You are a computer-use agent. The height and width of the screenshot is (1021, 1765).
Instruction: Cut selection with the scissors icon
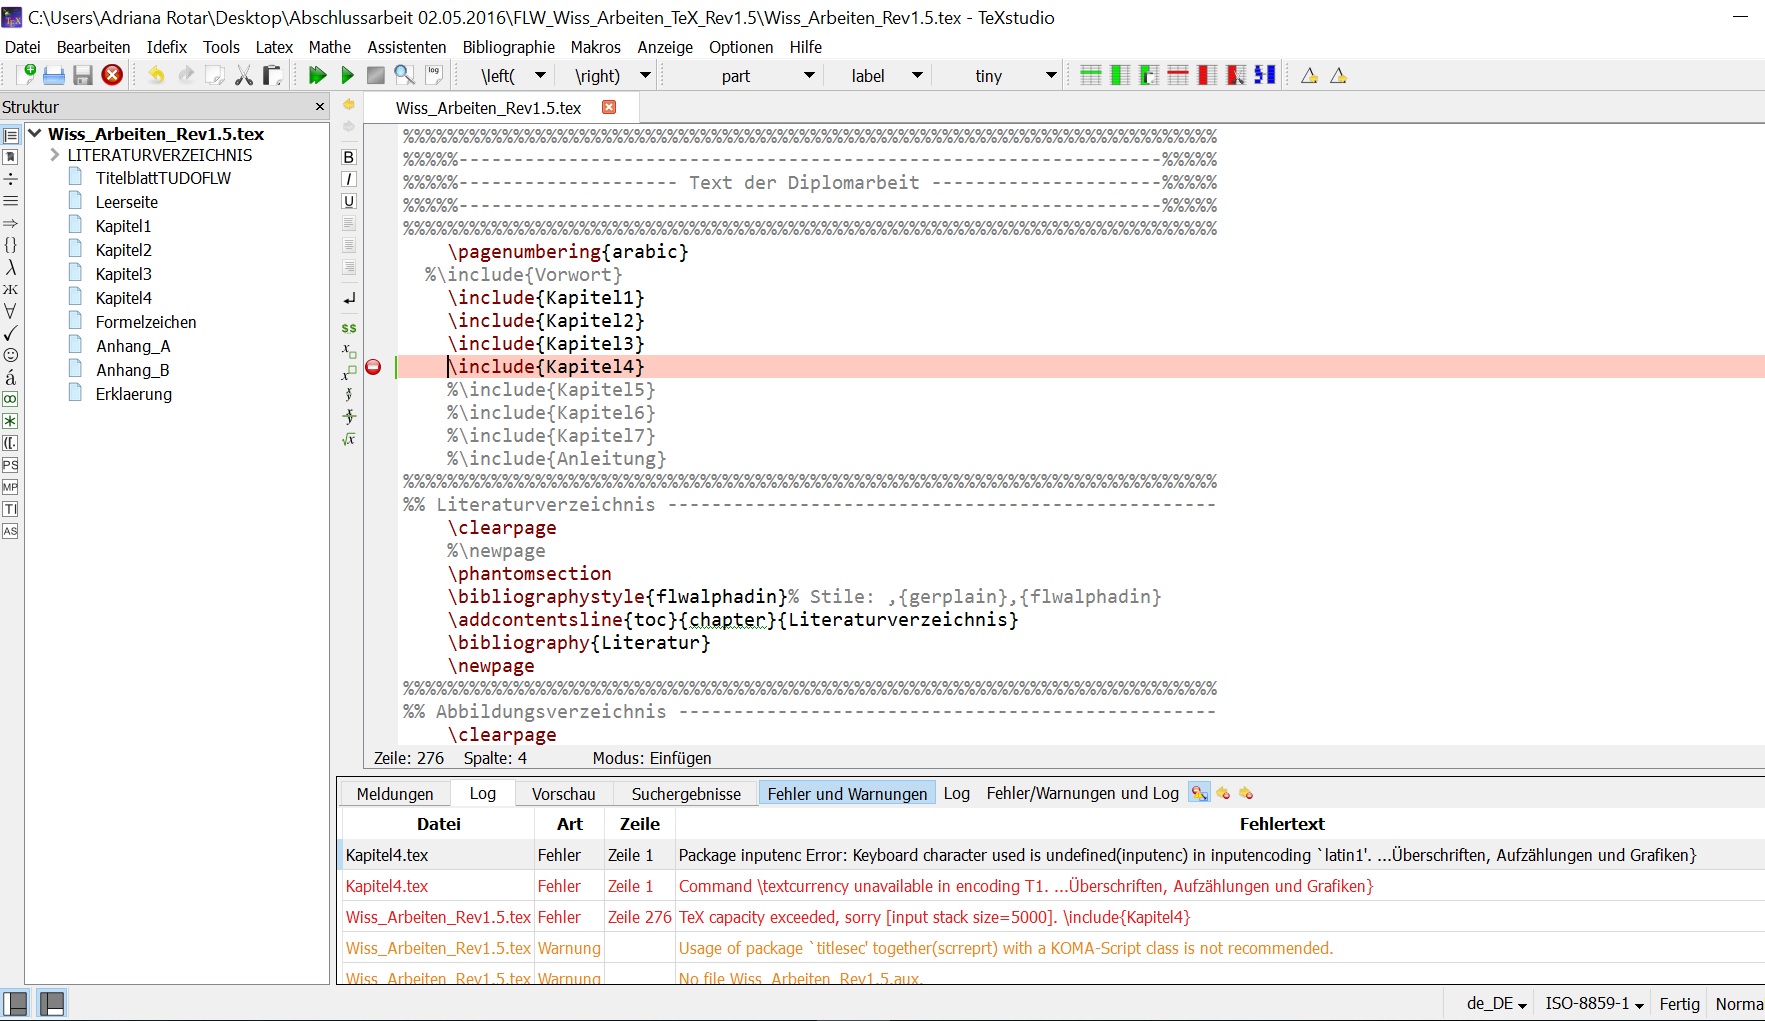[244, 75]
